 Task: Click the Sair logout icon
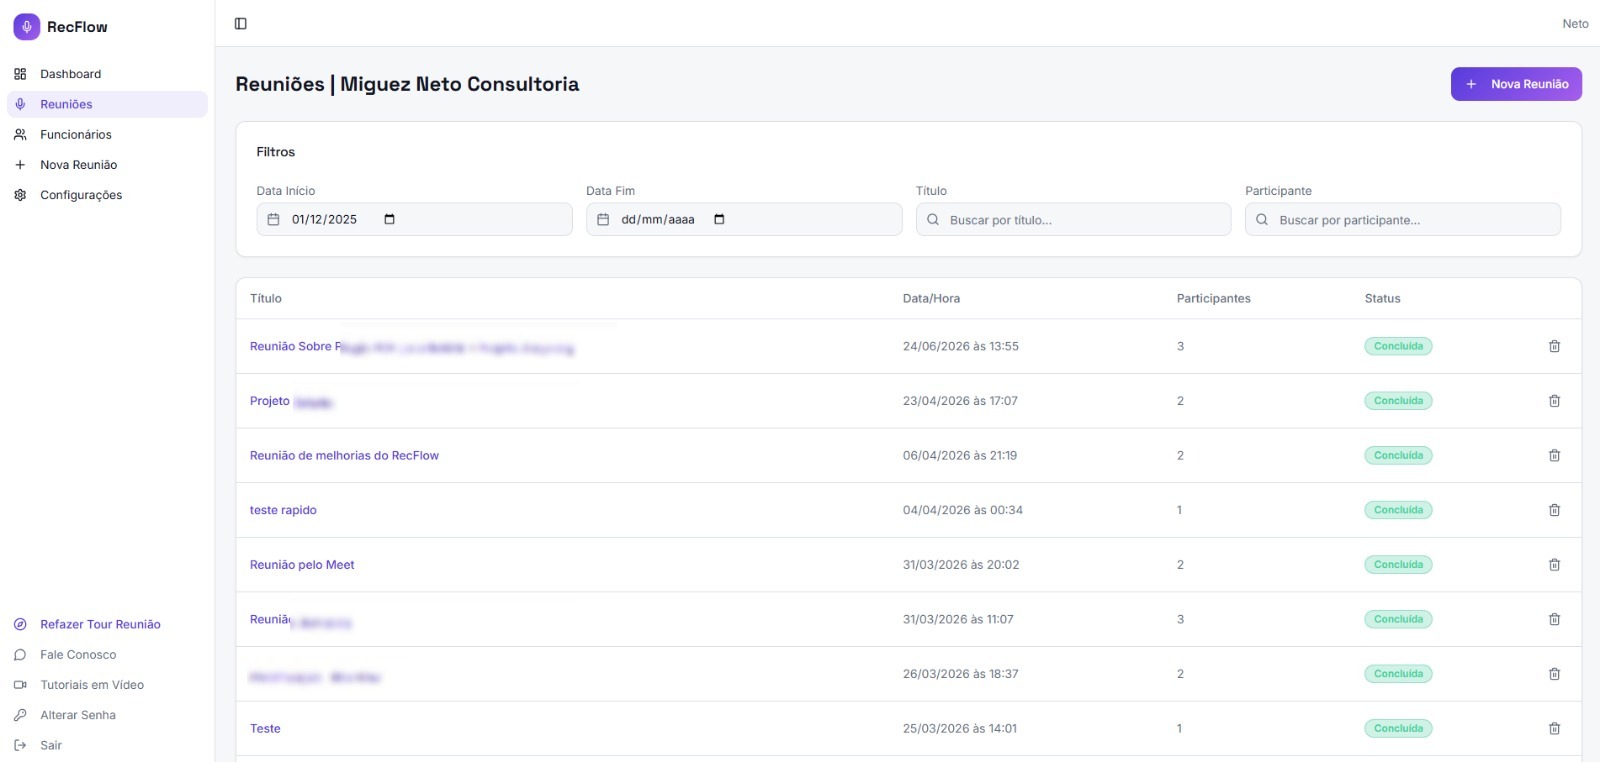(x=20, y=745)
